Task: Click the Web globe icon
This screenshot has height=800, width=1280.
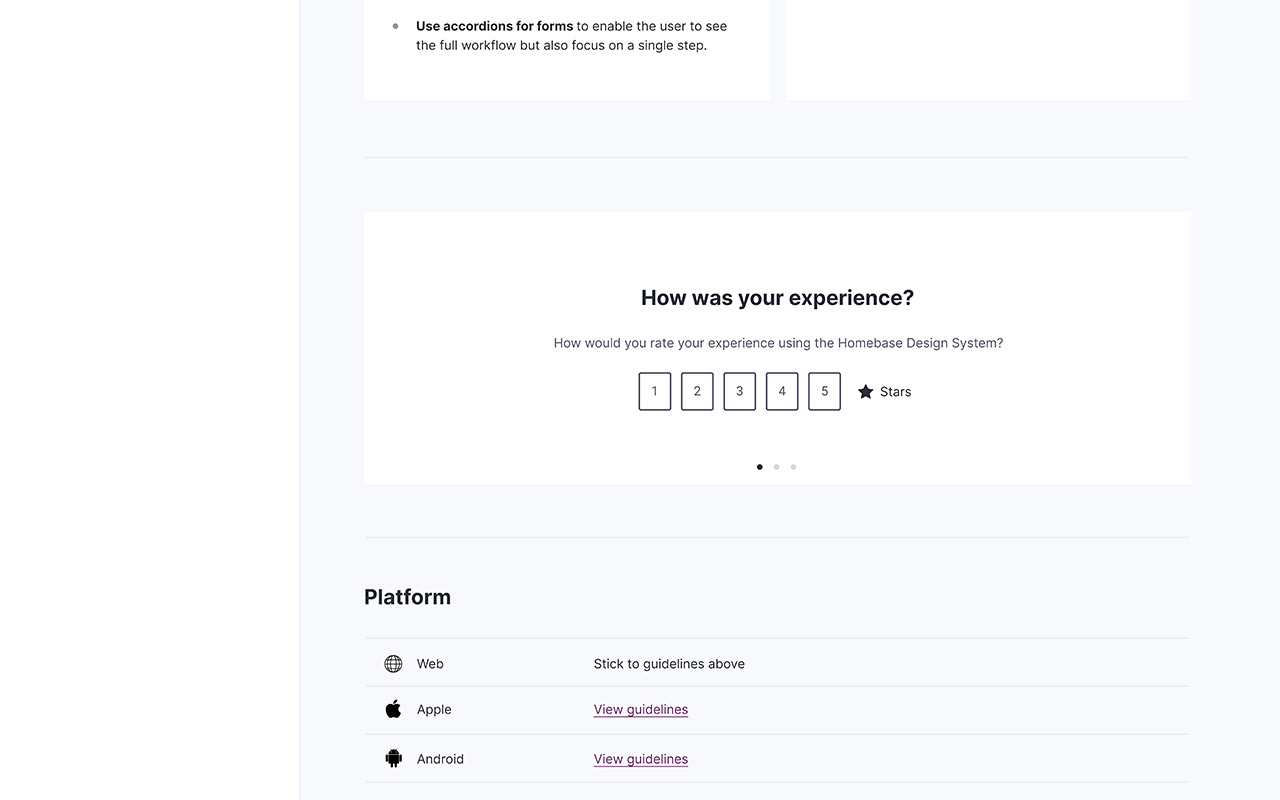Action: [394, 664]
